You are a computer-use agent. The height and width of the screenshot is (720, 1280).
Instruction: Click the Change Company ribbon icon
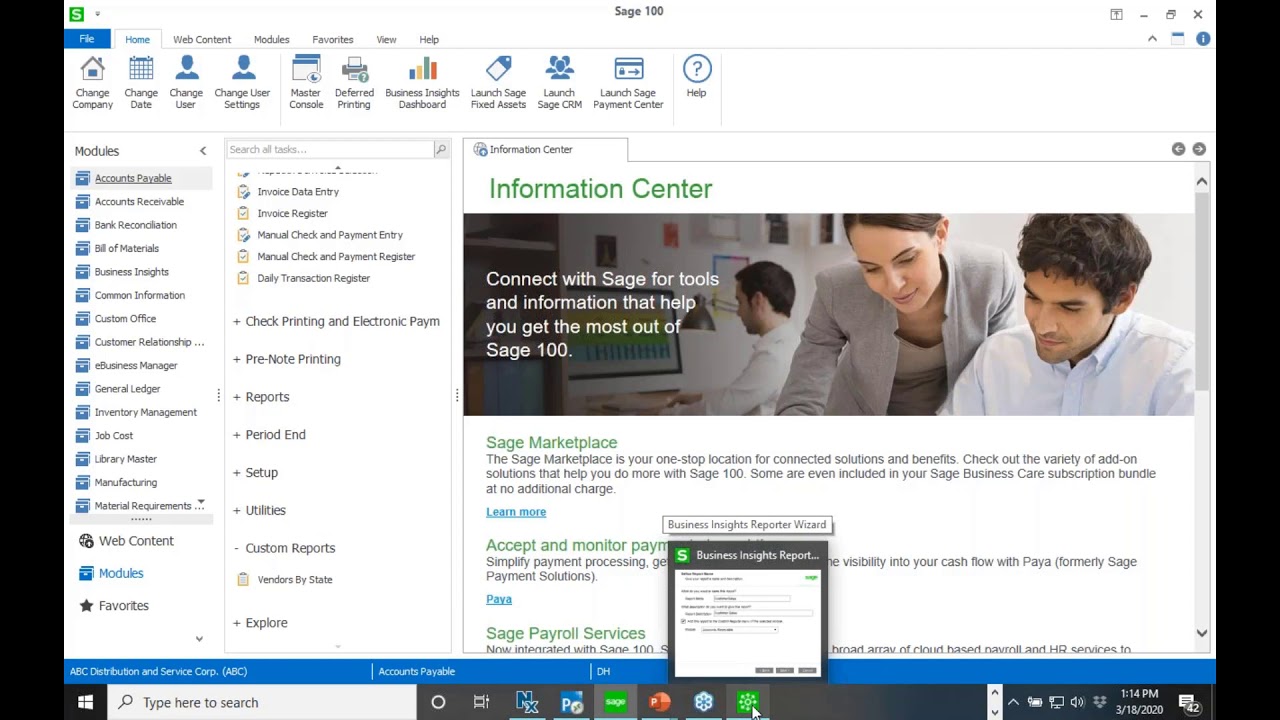92,82
